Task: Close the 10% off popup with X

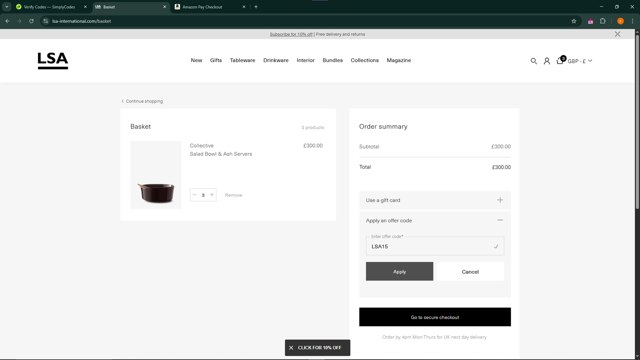Action: [291, 348]
